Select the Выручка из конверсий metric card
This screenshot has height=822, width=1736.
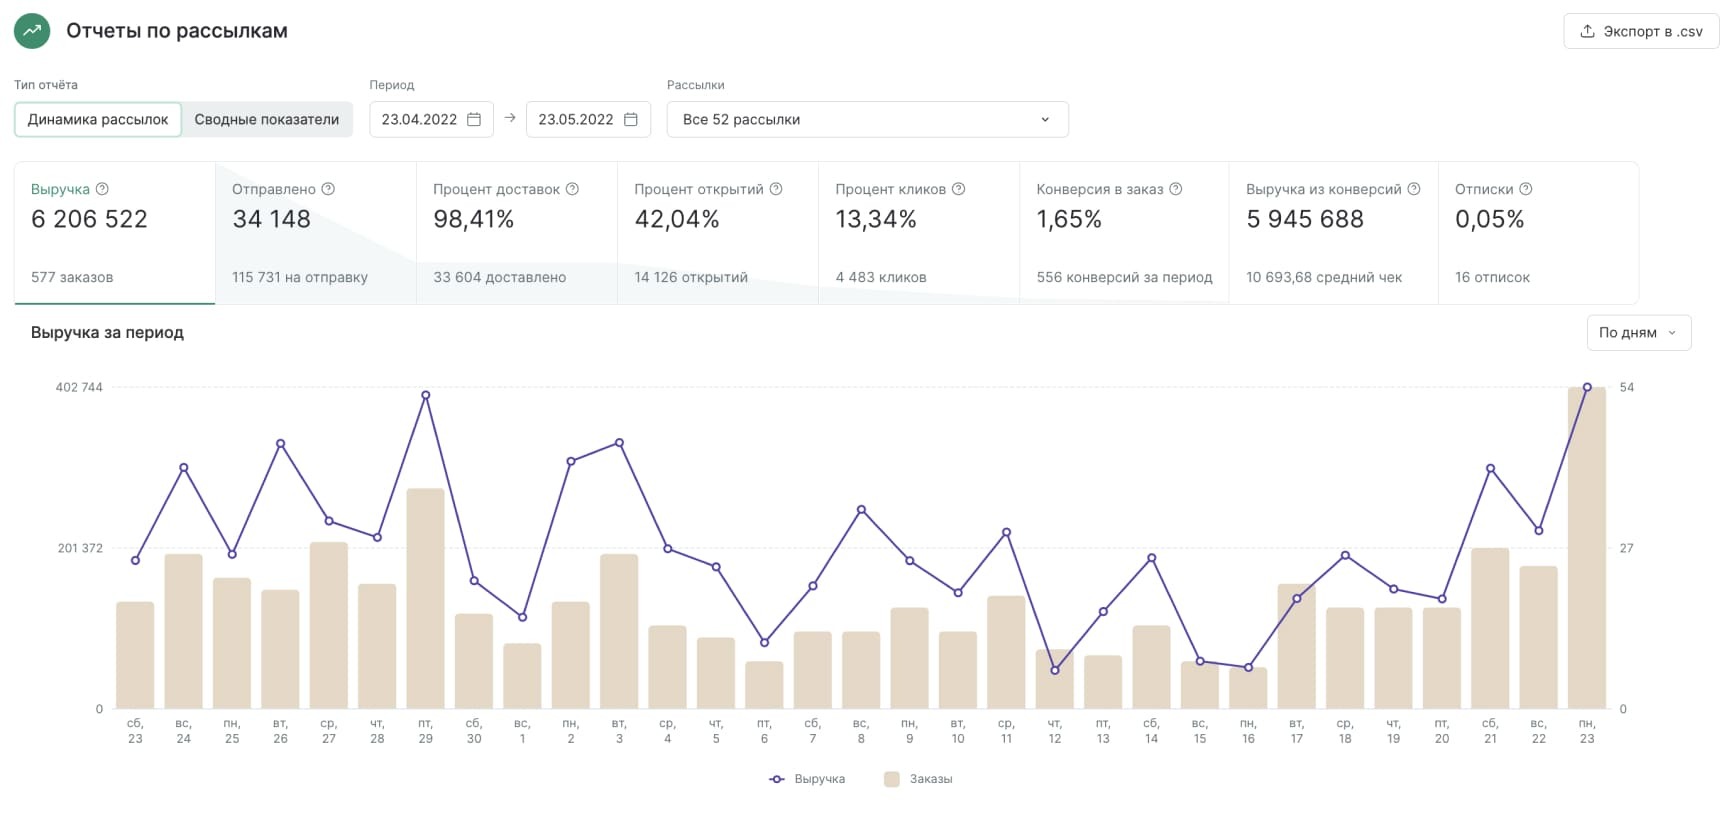pos(1333,233)
